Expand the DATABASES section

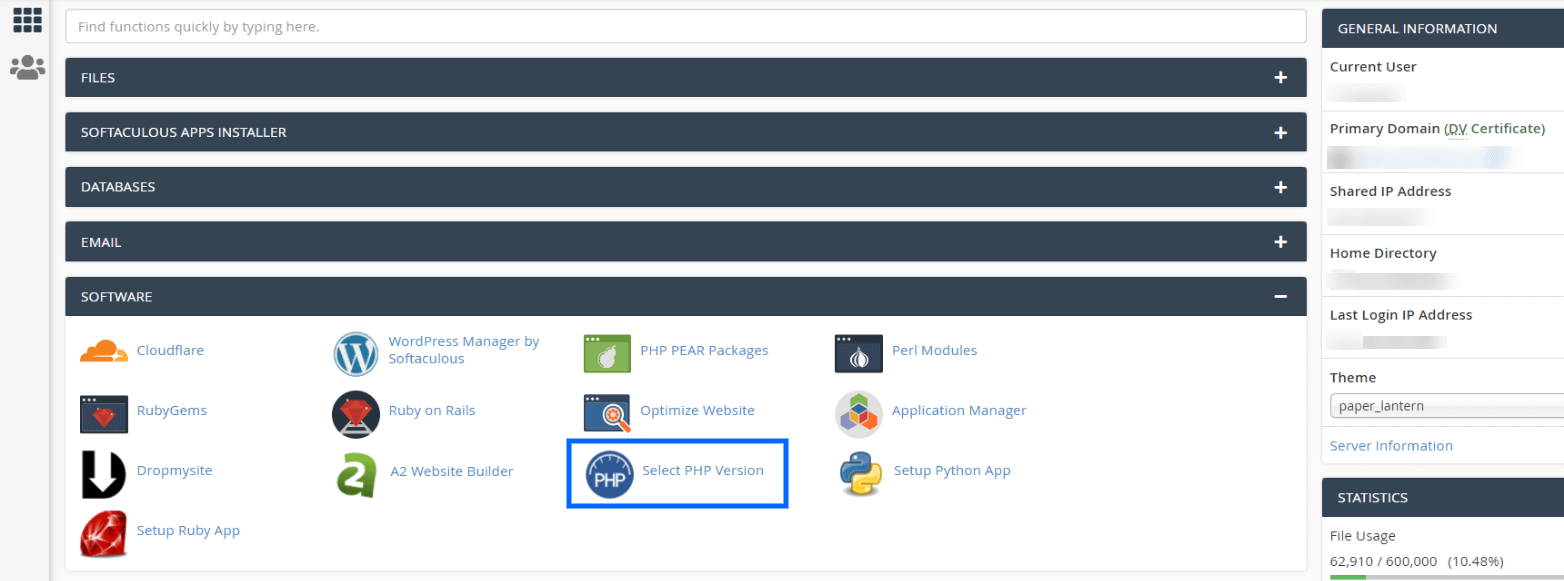click(x=1280, y=186)
